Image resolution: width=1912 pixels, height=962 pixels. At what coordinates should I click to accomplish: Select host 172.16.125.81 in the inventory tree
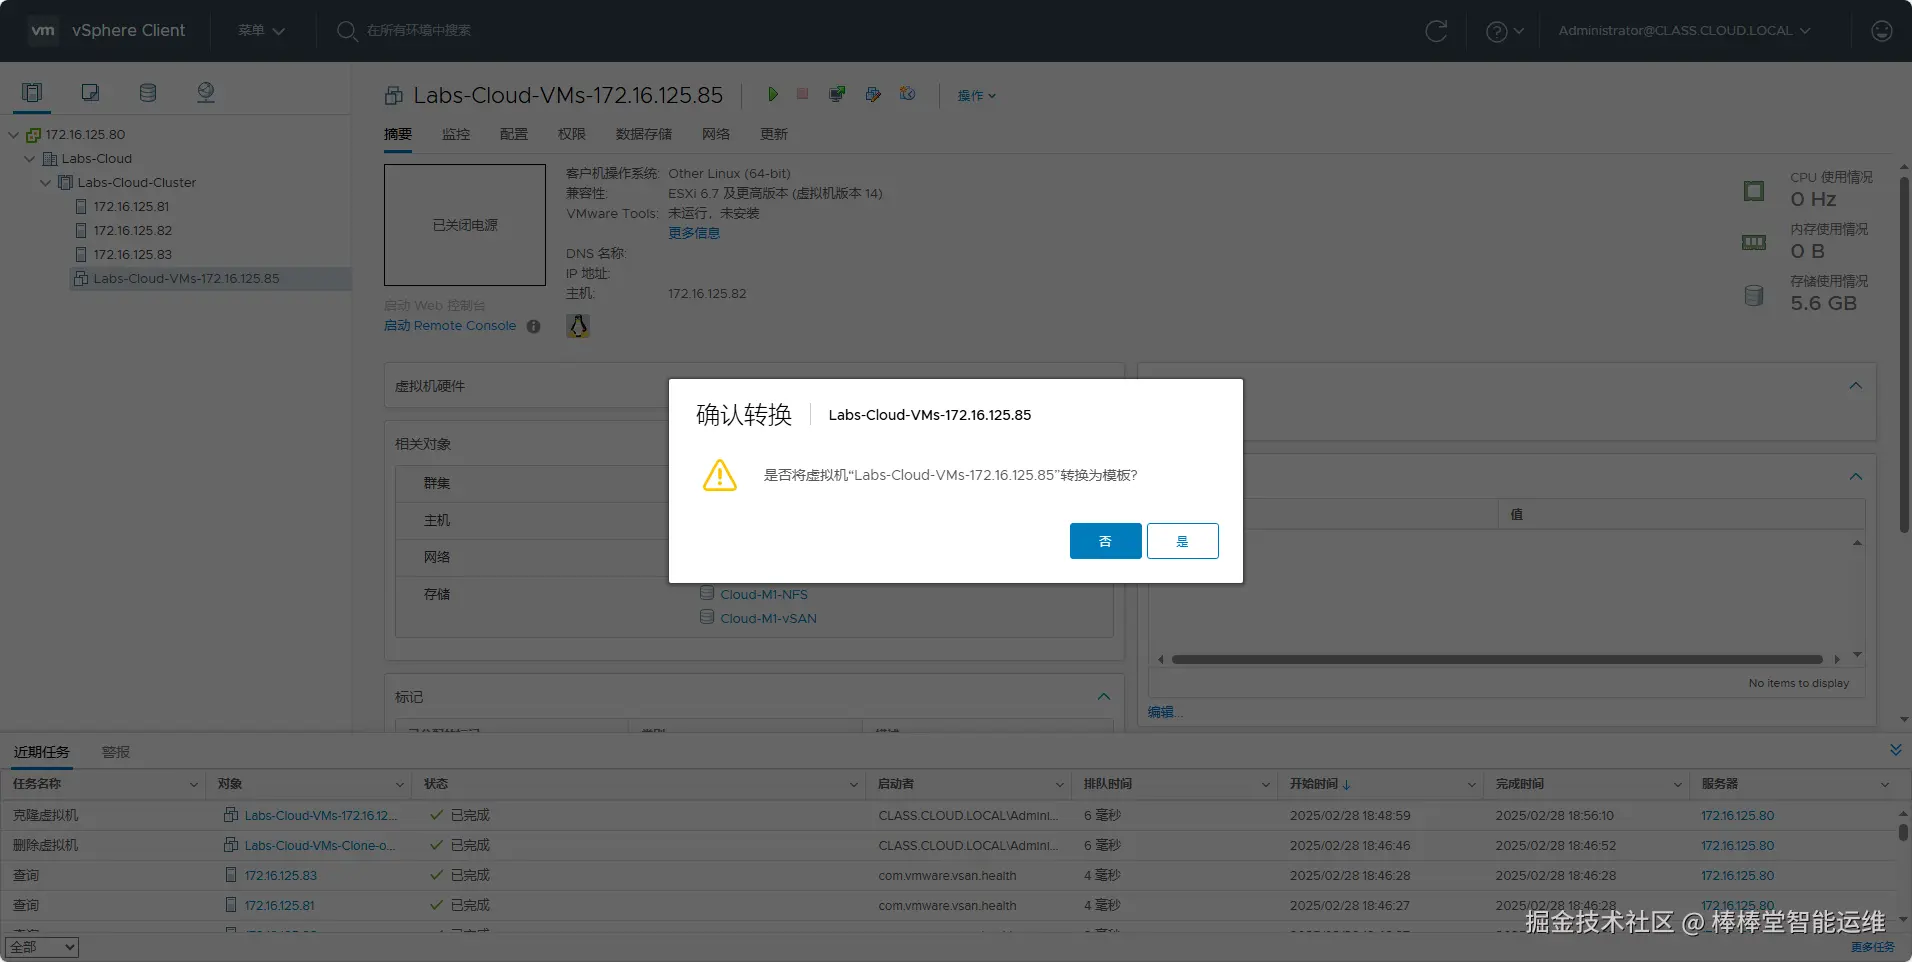[131, 207]
